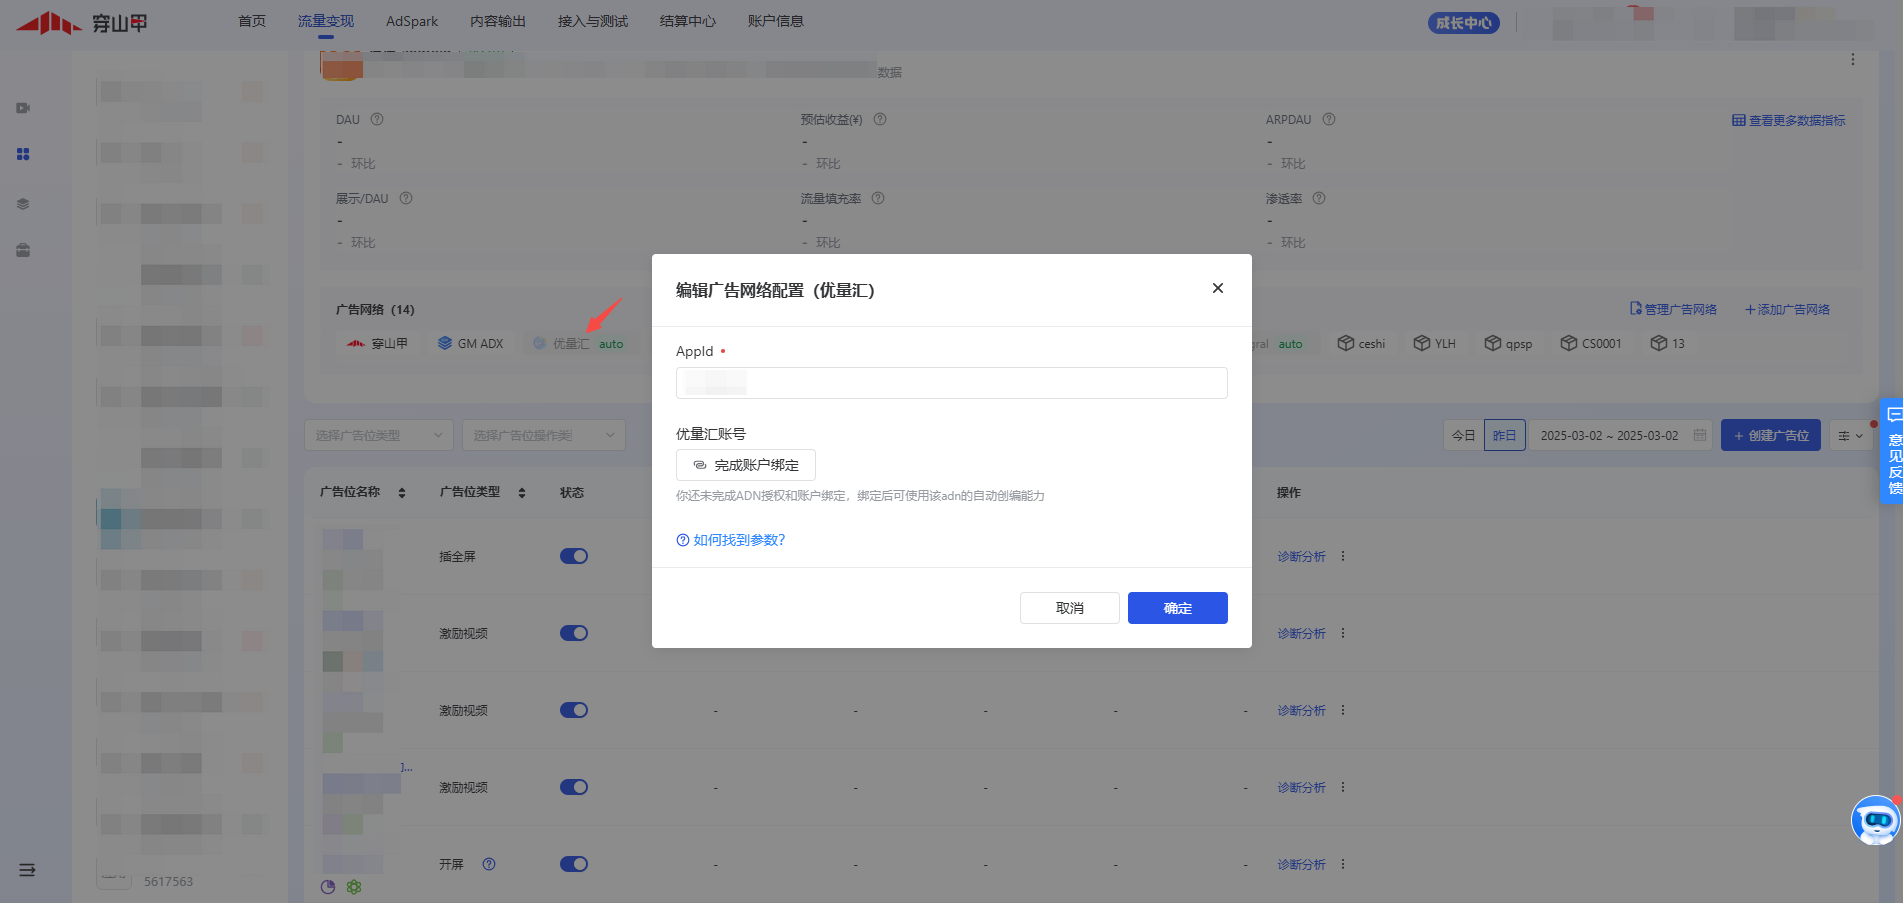Open the date range picker
The image size is (1903, 903).
click(x=1620, y=435)
